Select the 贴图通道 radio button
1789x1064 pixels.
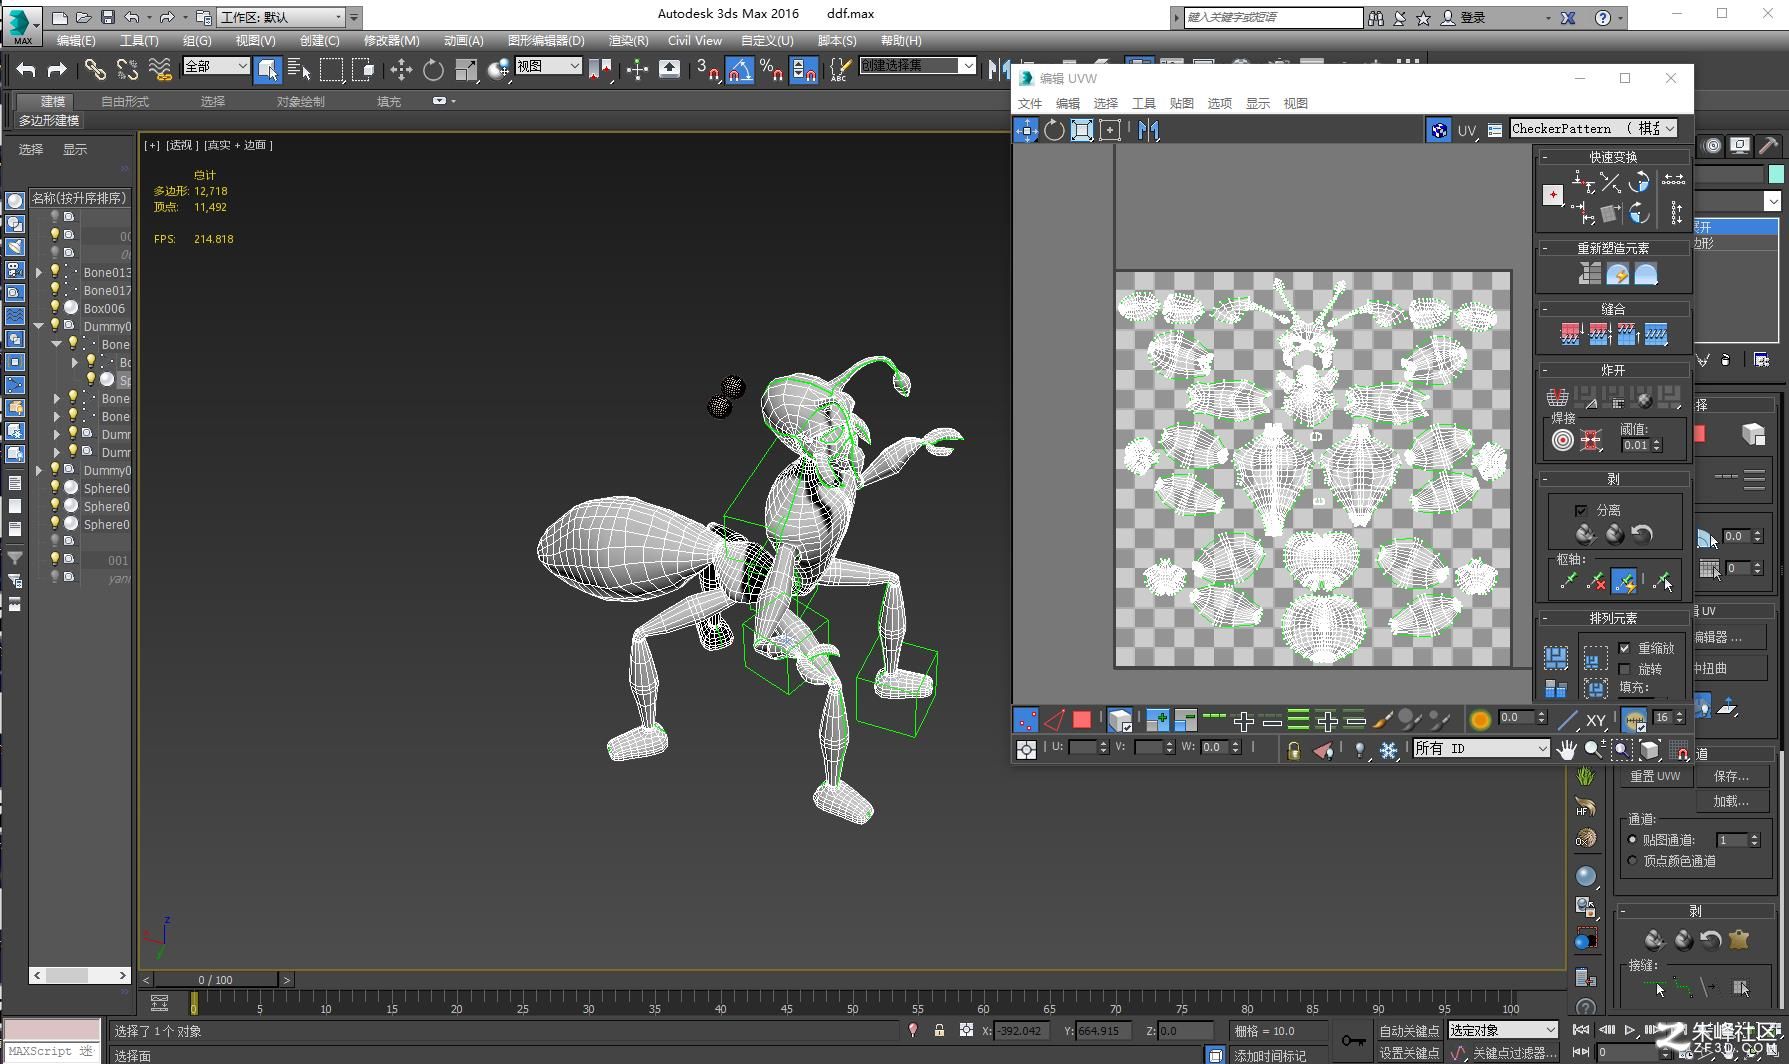1633,840
